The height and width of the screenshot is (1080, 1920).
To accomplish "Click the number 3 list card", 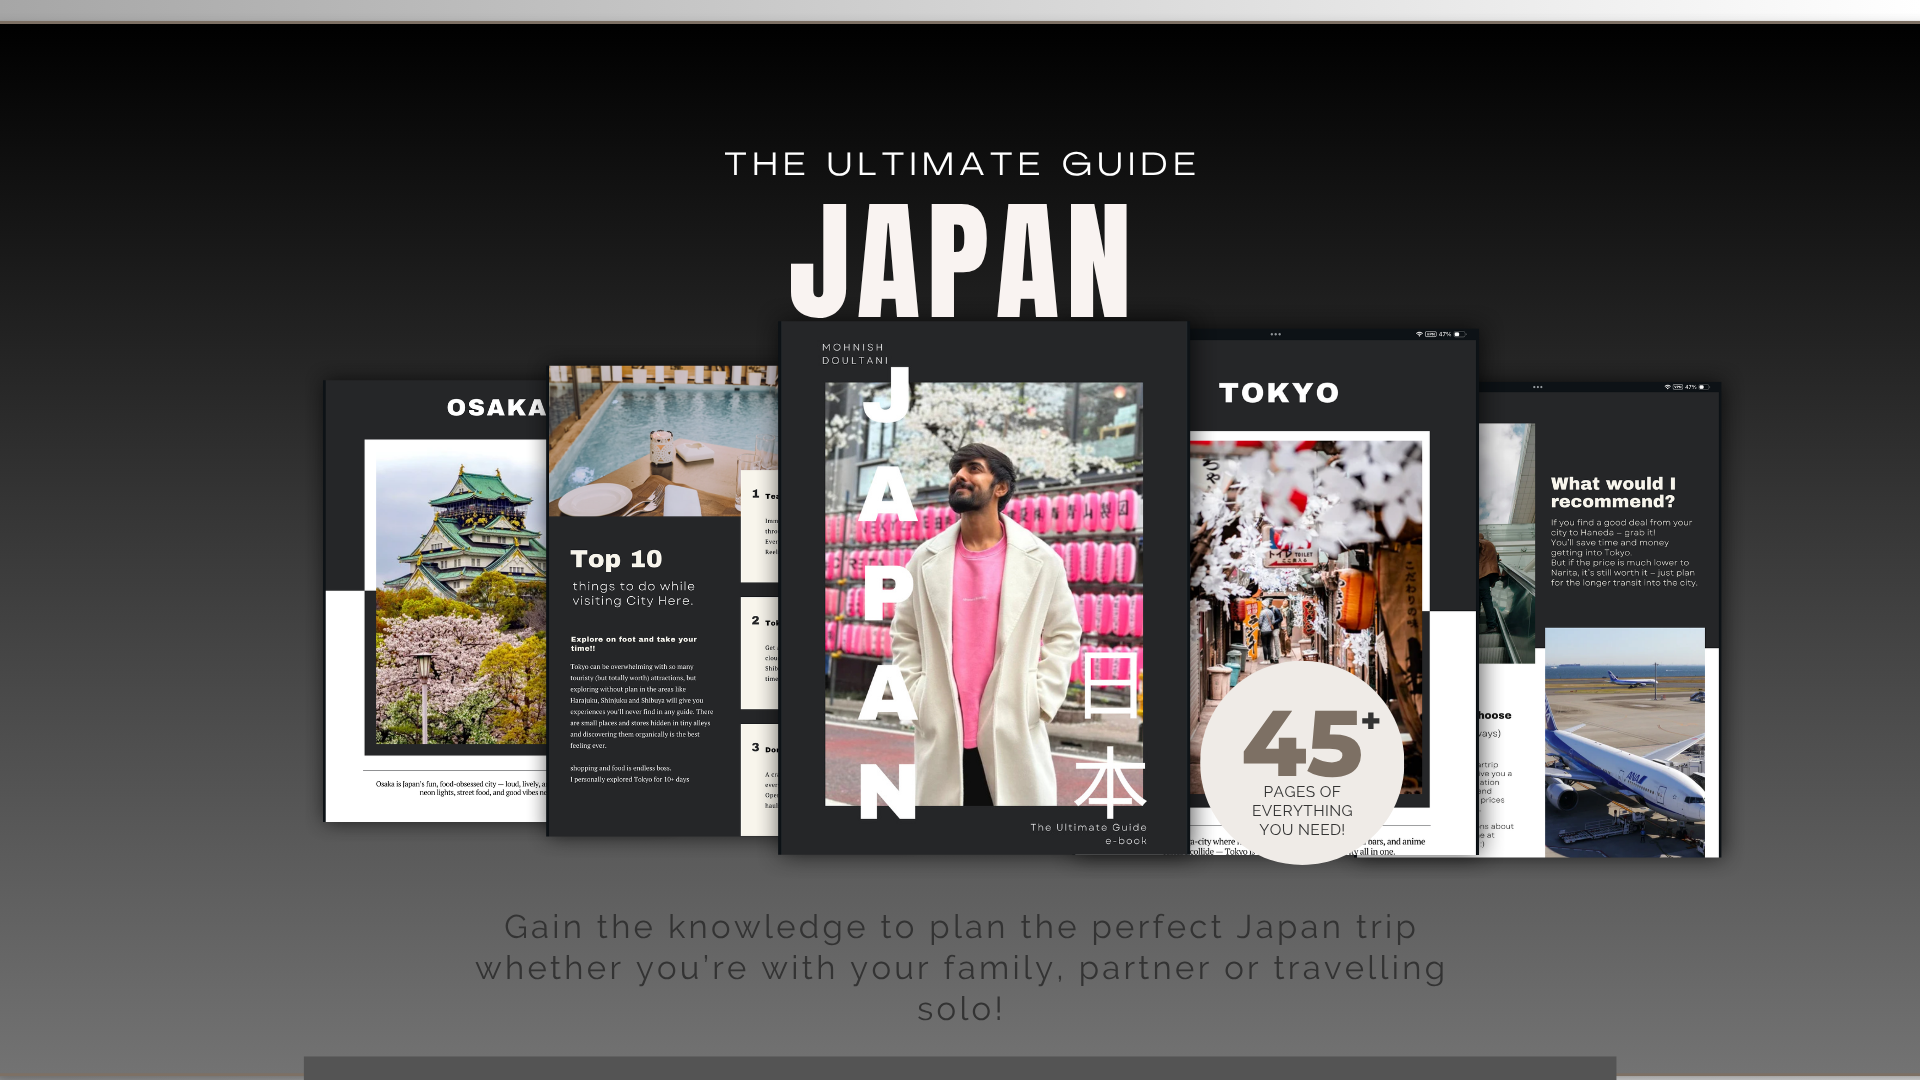I will point(760,779).
